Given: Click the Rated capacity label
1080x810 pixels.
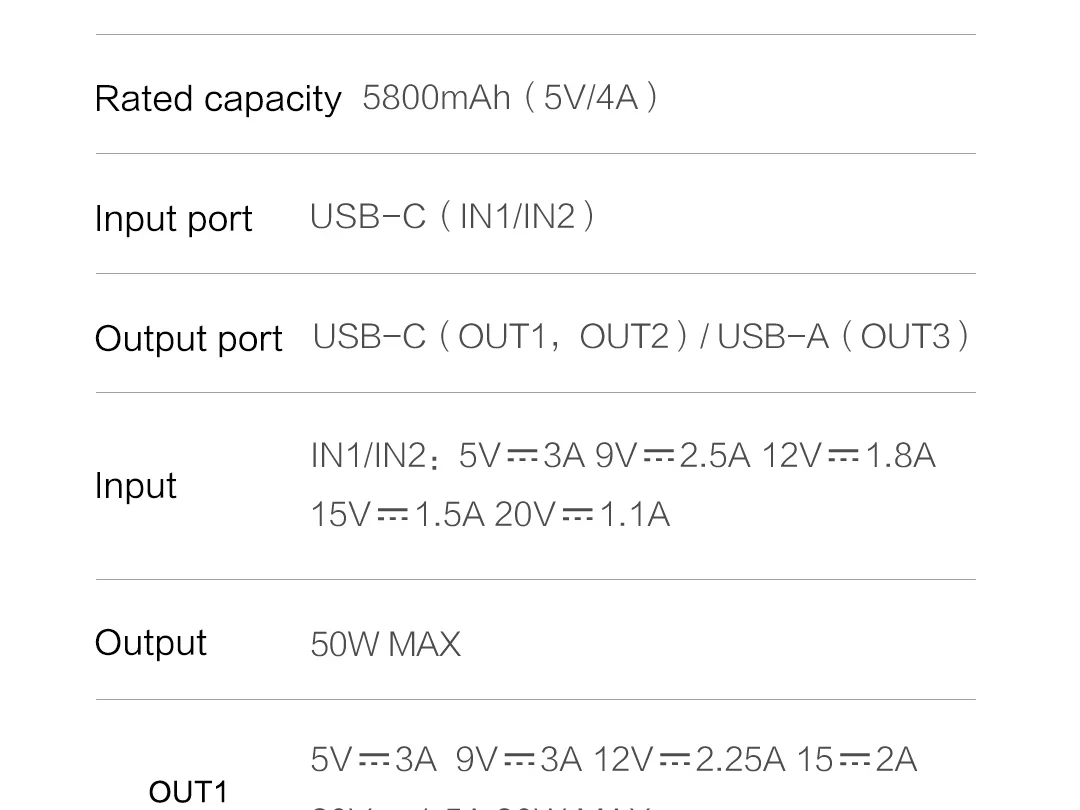Looking at the screenshot, I should click(x=218, y=99).
